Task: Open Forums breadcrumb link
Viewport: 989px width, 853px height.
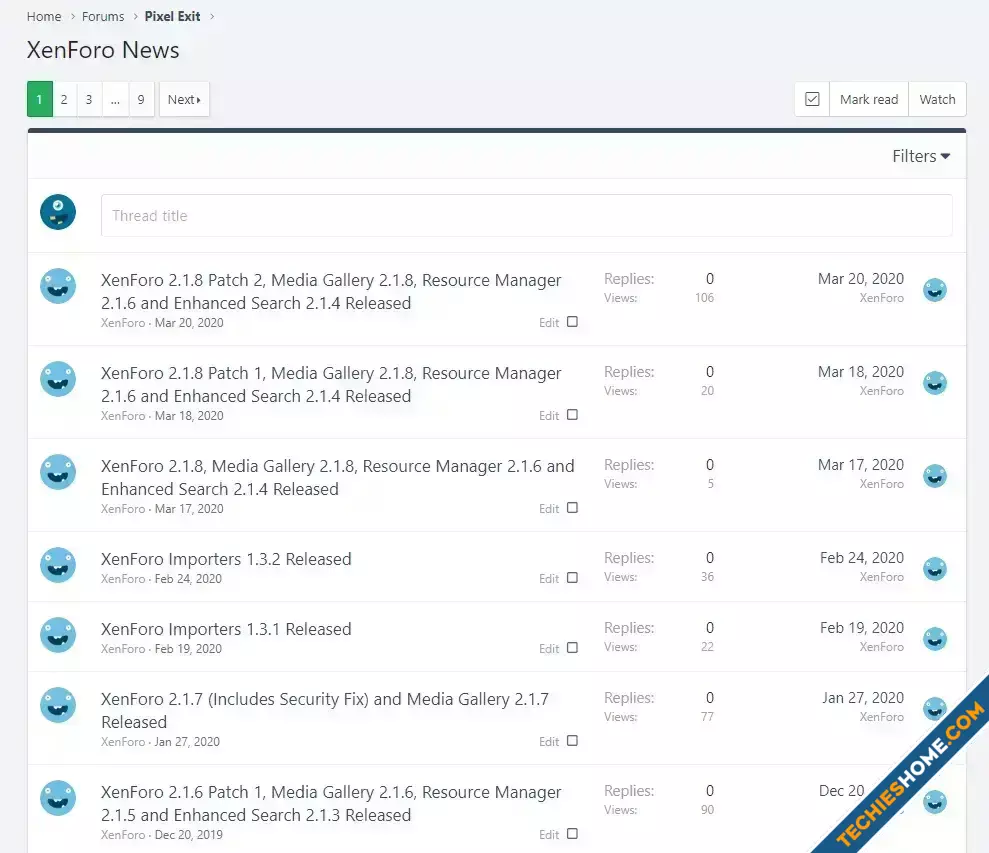Action: 103,16
